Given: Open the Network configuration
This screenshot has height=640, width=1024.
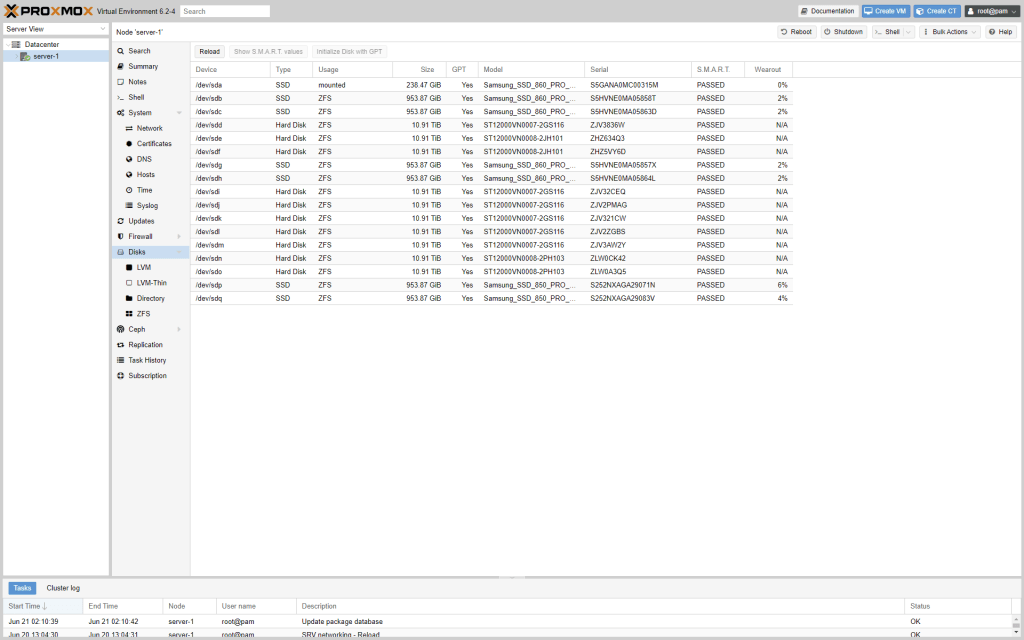Looking at the screenshot, I should click(x=150, y=129).
